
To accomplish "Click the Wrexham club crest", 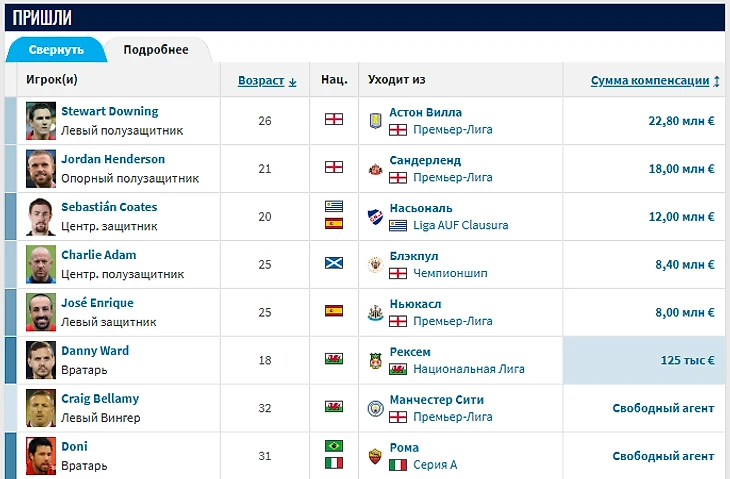I will [376, 360].
